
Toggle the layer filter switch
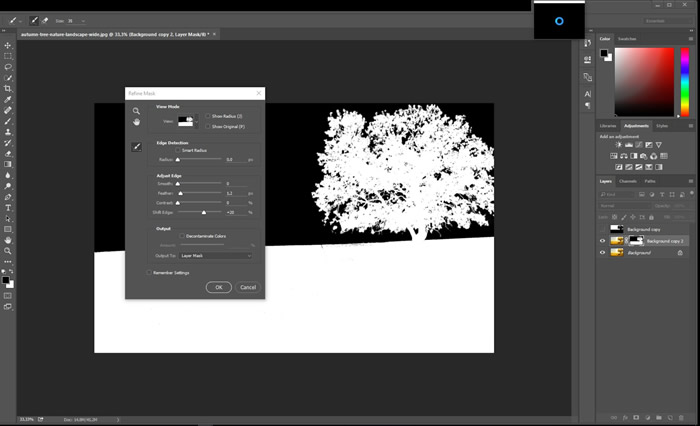pos(692,193)
